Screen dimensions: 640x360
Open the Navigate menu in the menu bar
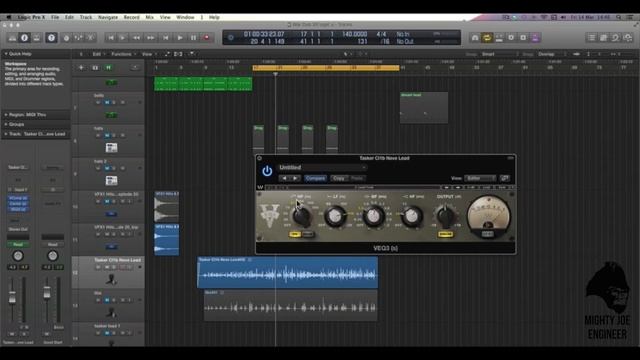point(108,17)
